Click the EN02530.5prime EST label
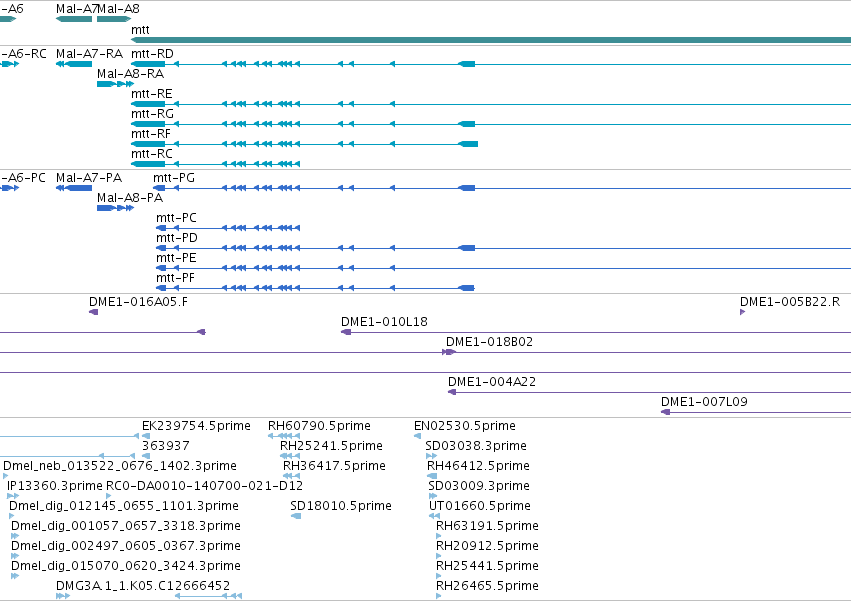 point(465,427)
